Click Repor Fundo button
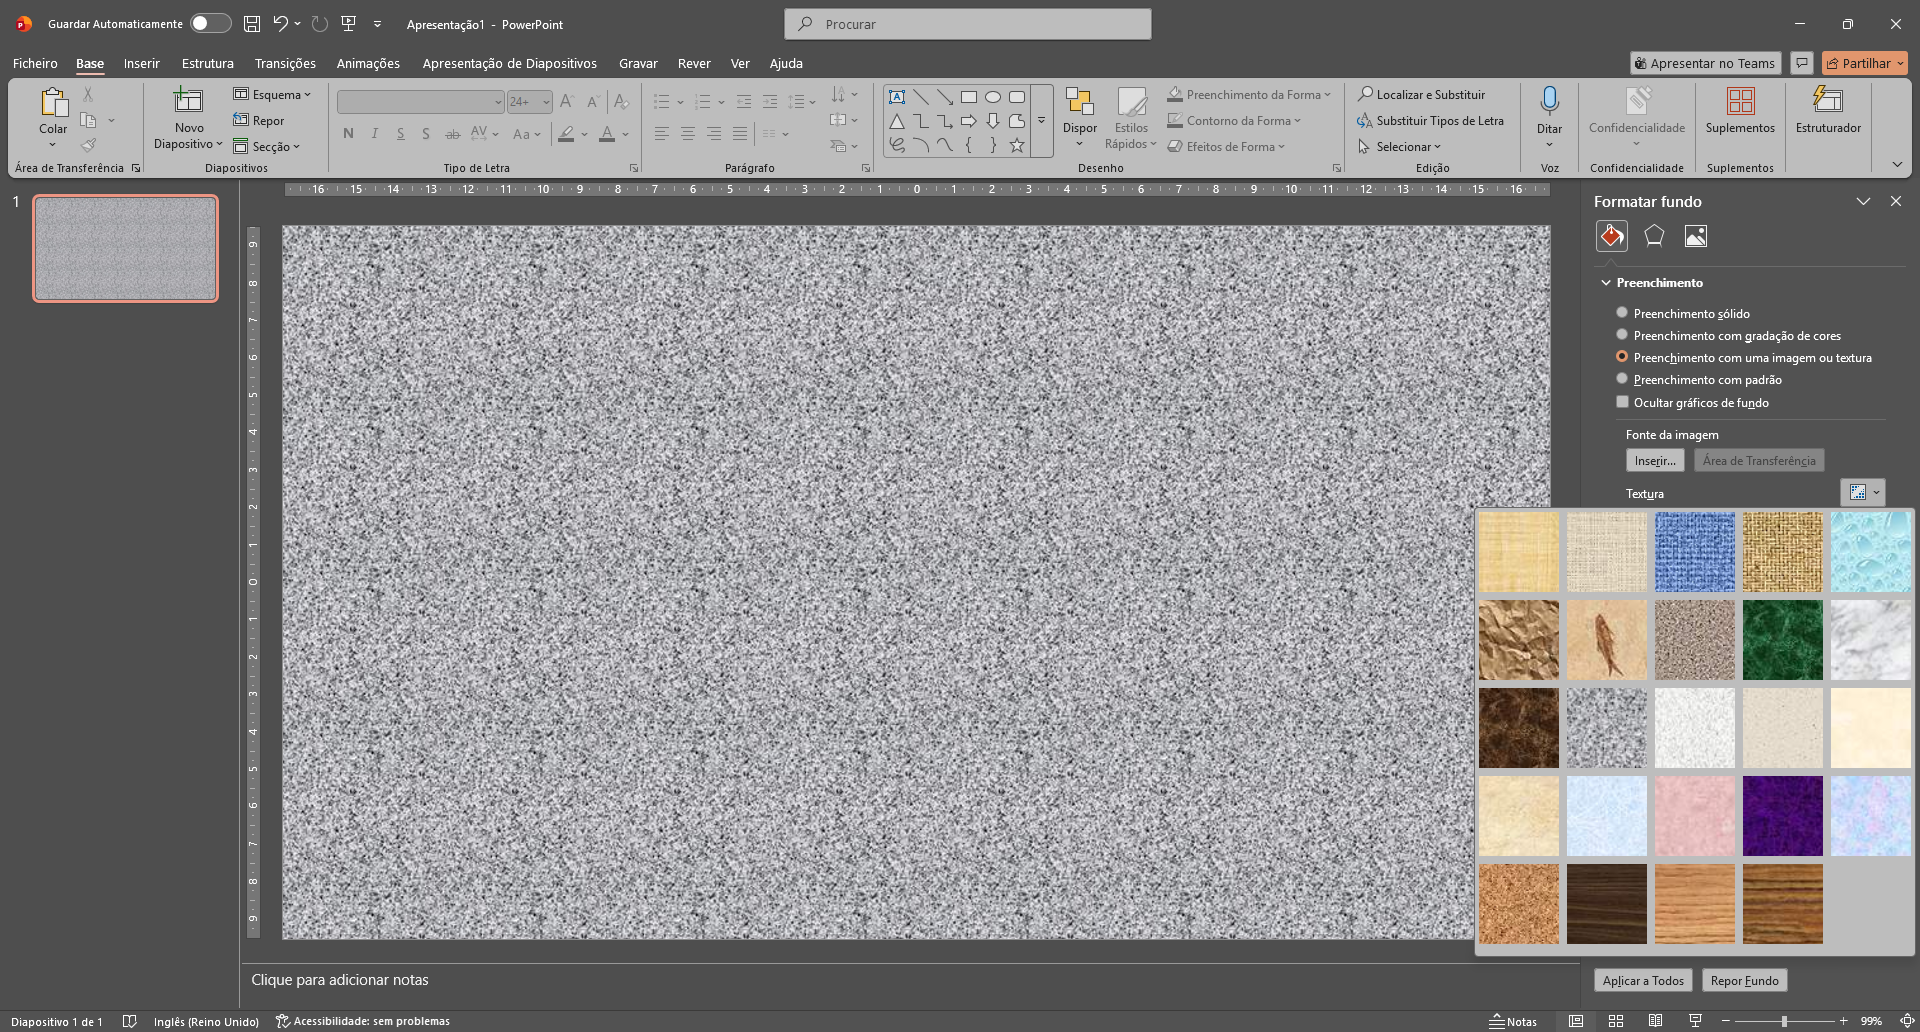This screenshot has height=1032, width=1920. pyautogui.click(x=1744, y=980)
